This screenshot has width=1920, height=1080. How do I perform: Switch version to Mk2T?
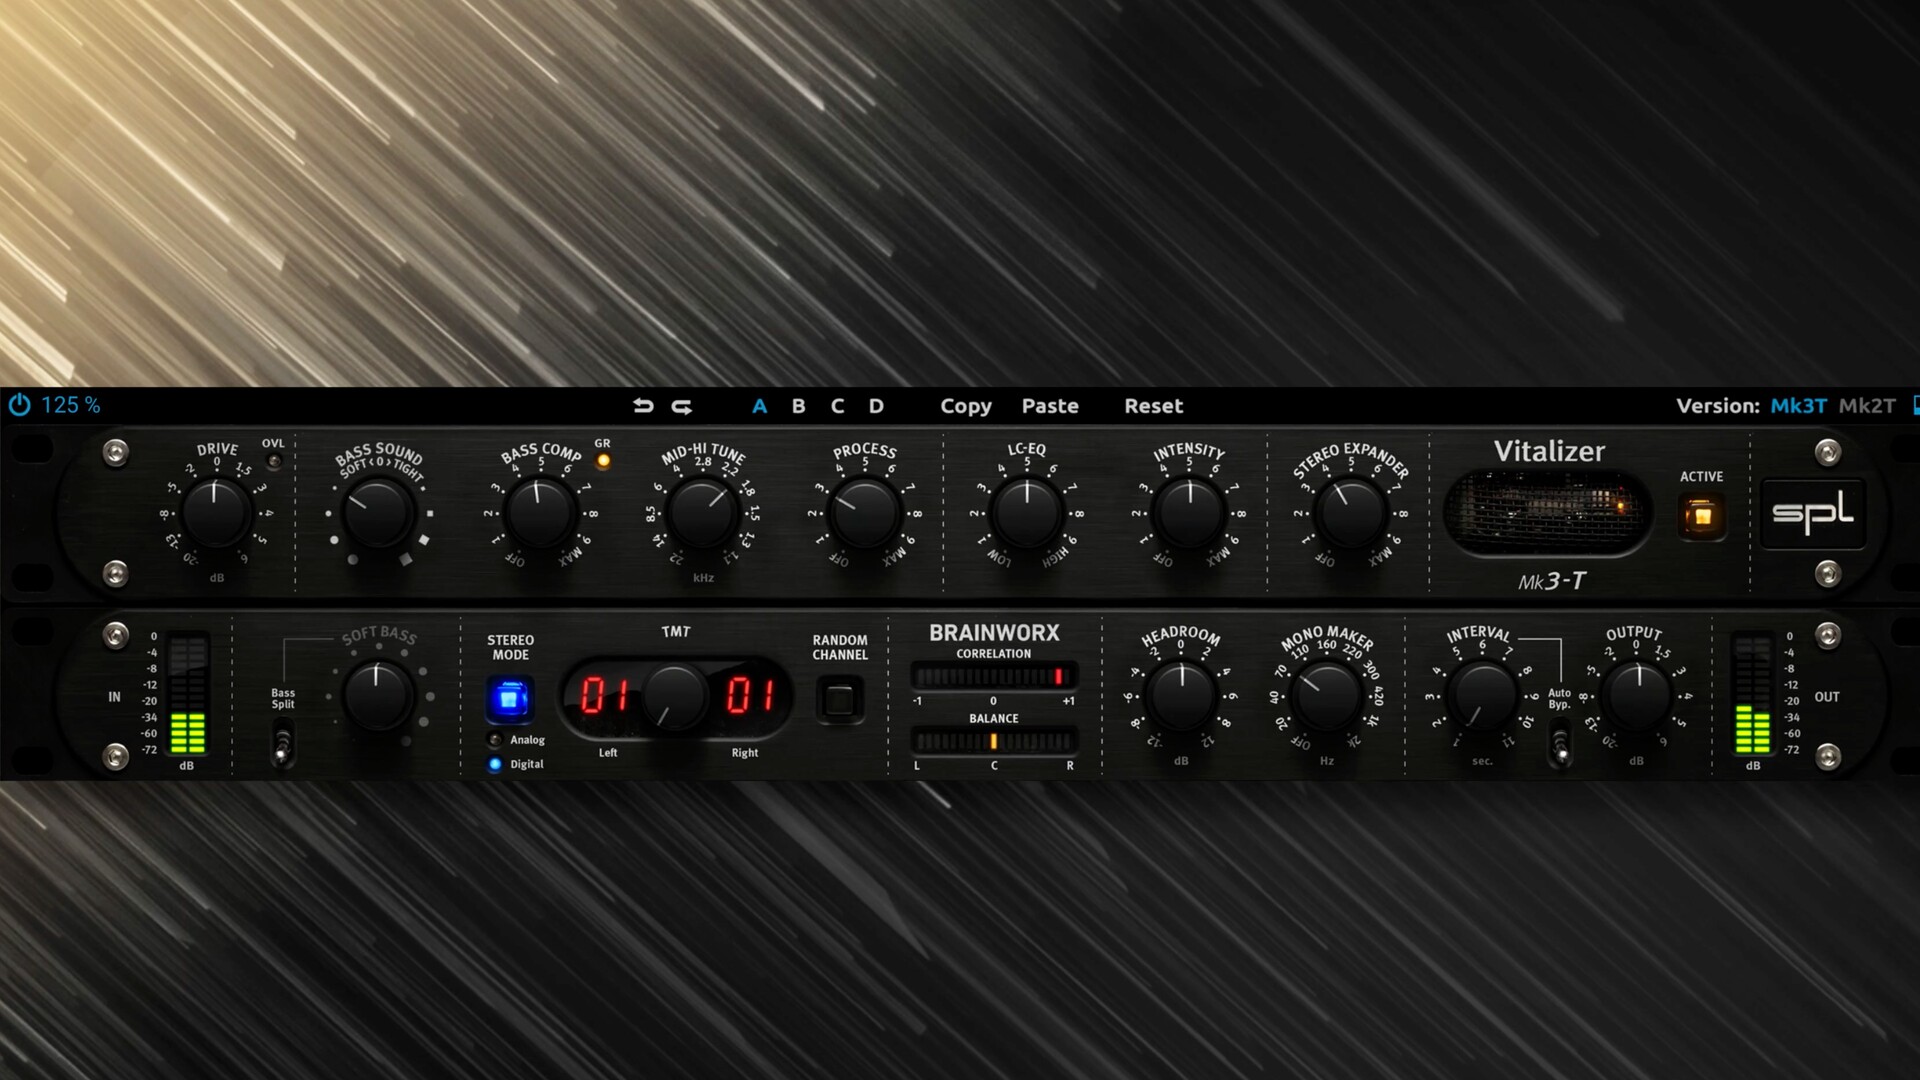pyautogui.click(x=1867, y=406)
